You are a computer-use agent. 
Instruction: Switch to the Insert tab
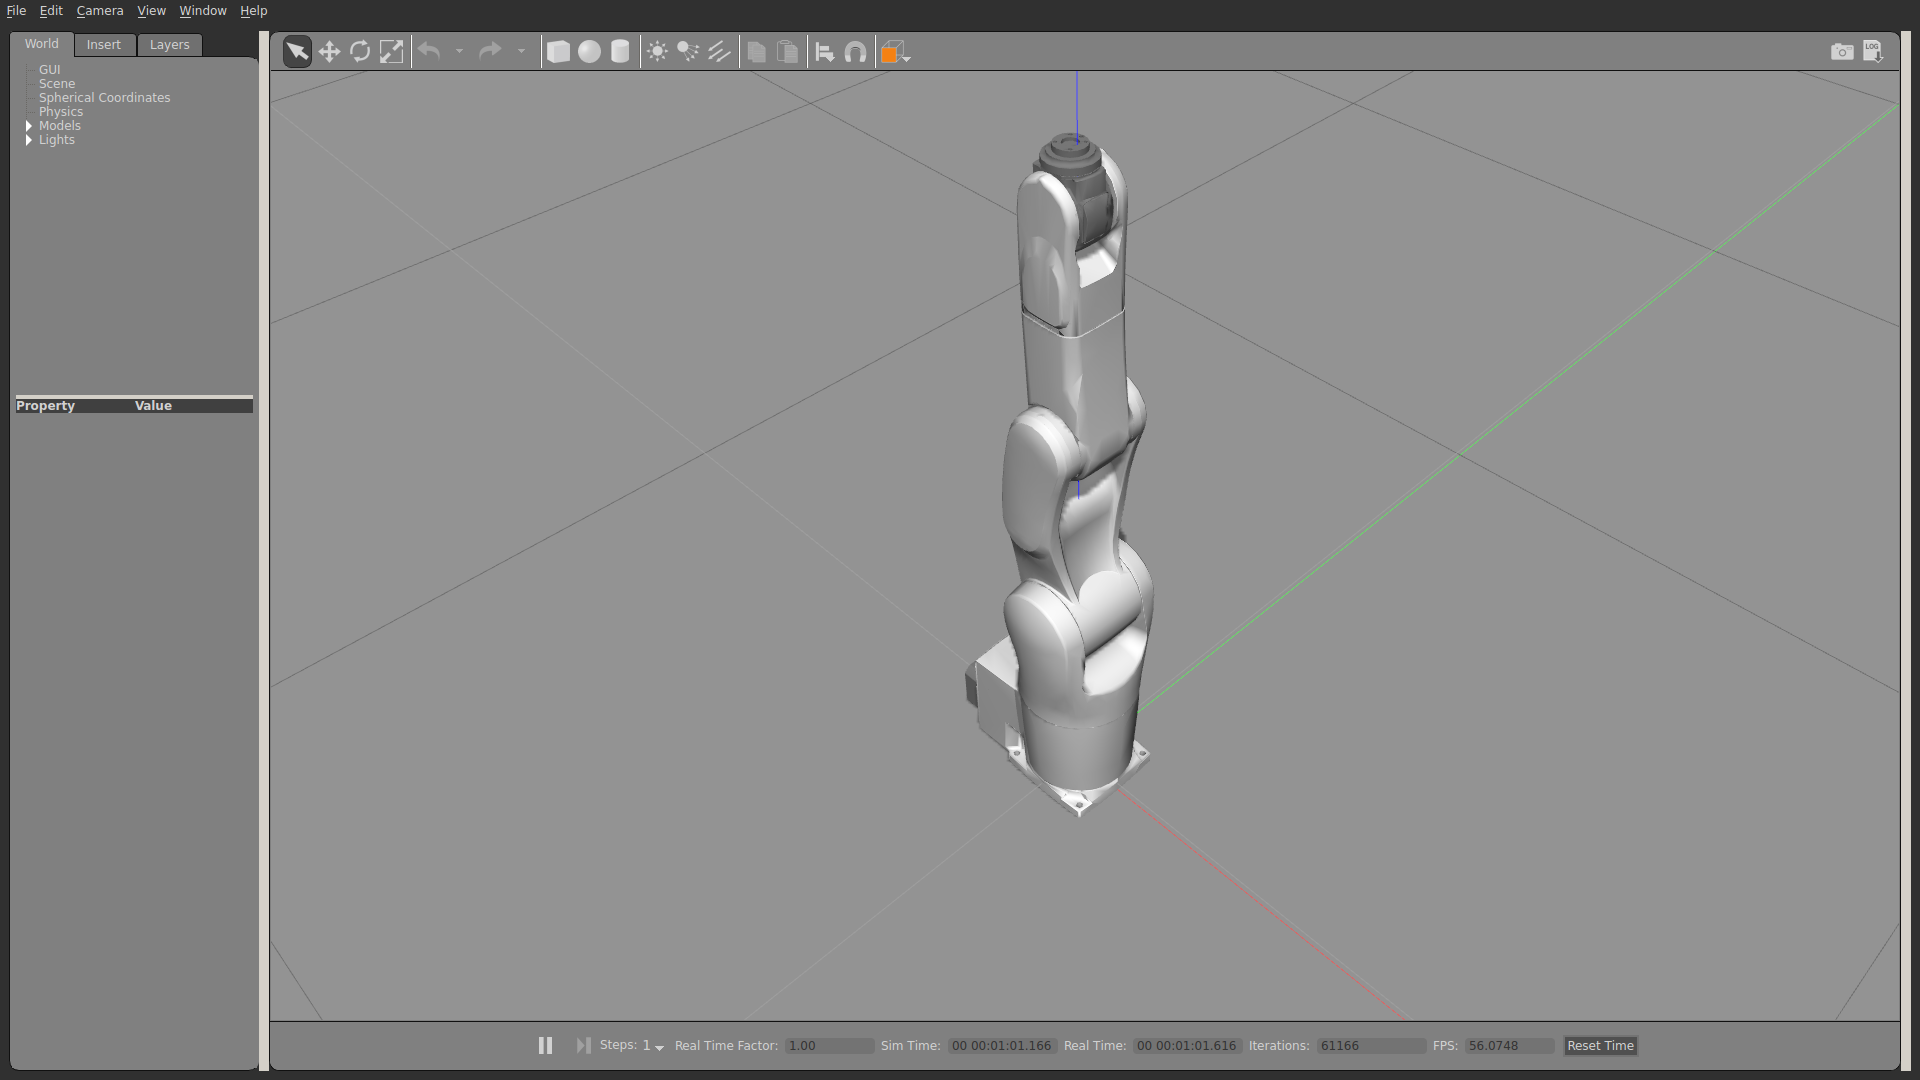pos(103,45)
